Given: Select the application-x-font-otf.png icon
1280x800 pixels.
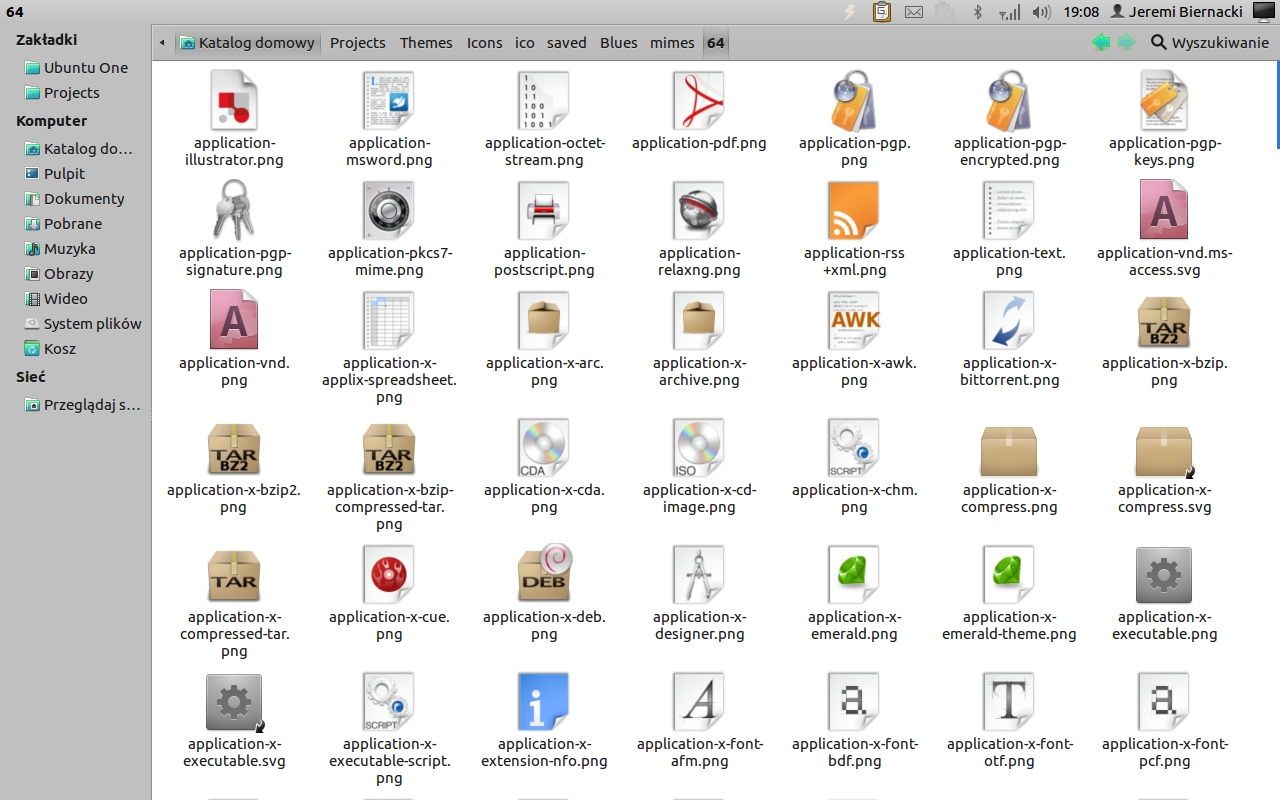Looking at the screenshot, I should click(x=1009, y=701).
